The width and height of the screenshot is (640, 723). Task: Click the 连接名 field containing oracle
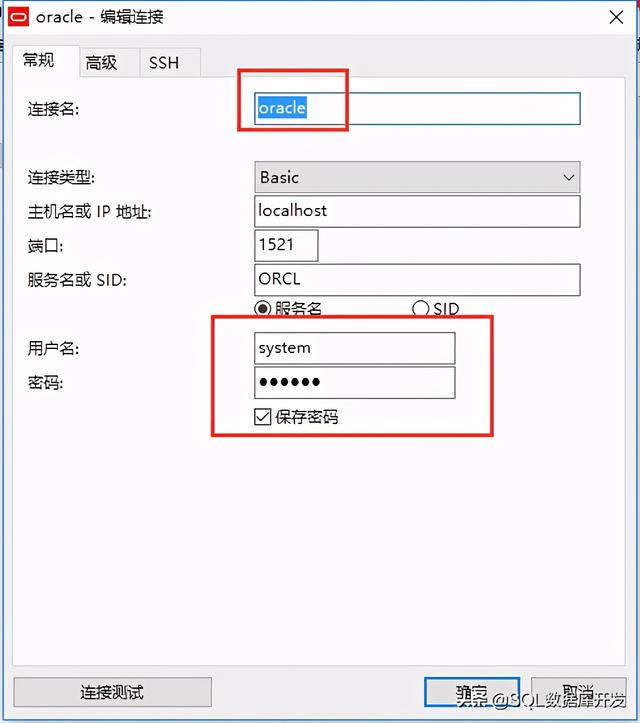point(417,109)
